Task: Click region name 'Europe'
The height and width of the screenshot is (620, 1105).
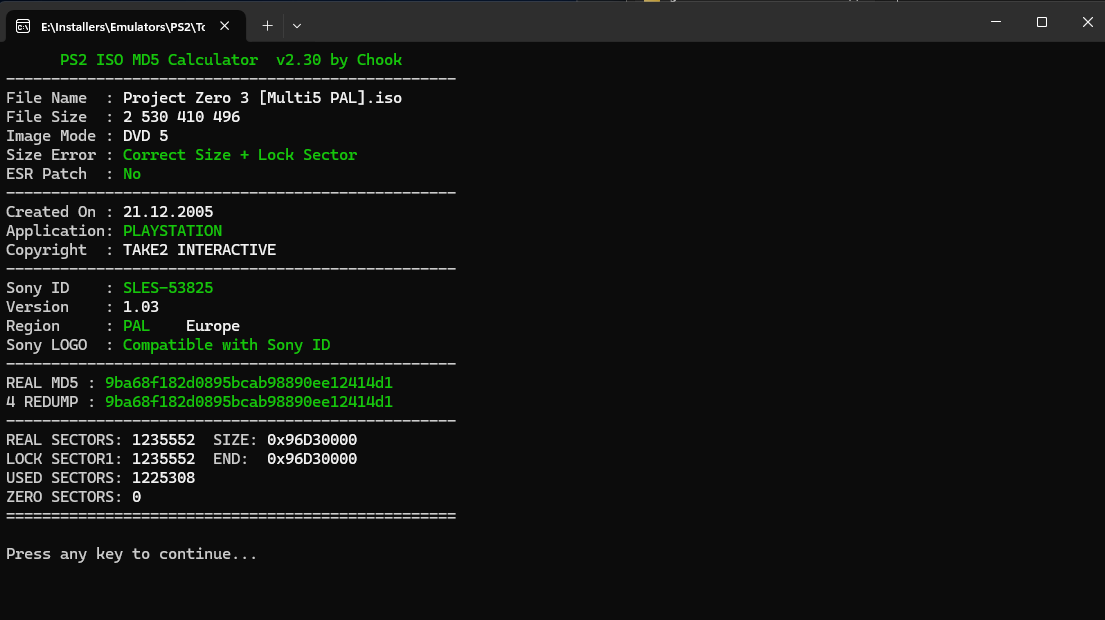Action: pos(213,326)
